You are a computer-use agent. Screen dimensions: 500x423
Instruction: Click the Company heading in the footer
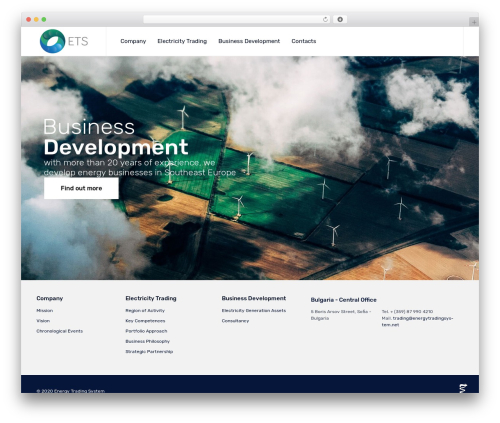click(50, 298)
